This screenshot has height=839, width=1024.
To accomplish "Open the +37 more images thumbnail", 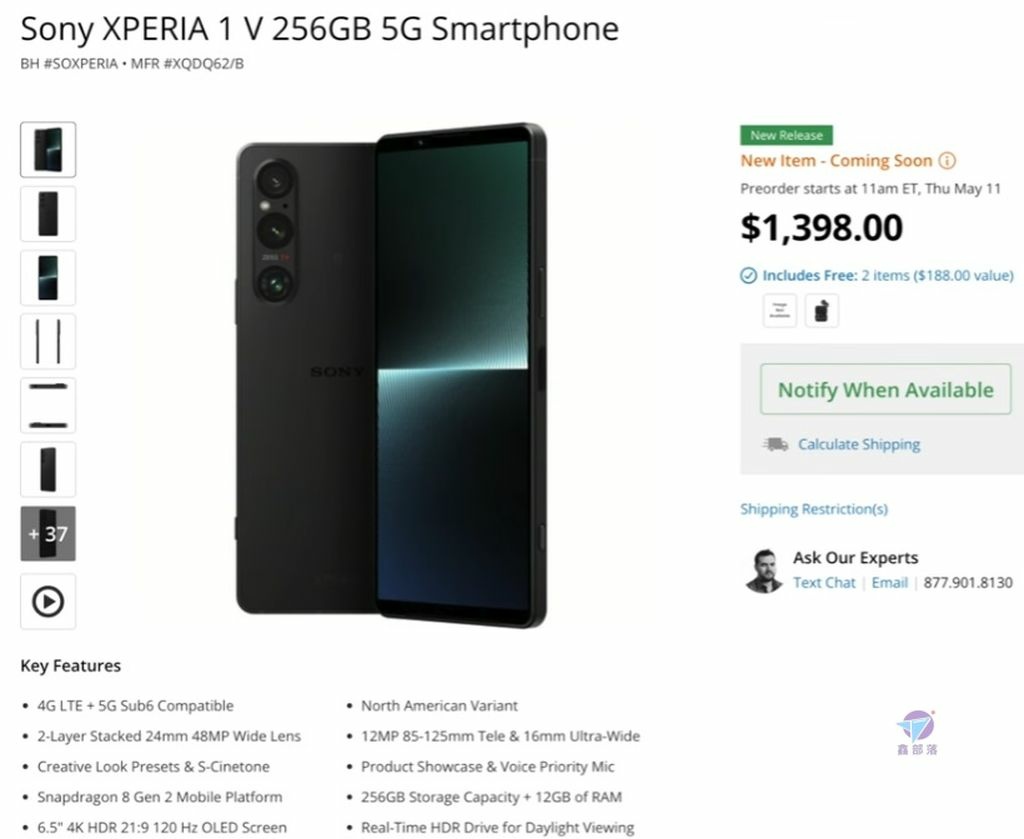I will coord(48,533).
